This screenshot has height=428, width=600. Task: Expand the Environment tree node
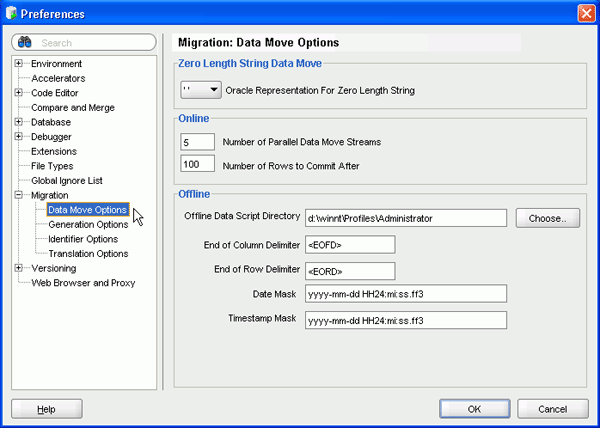coord(19,64)
